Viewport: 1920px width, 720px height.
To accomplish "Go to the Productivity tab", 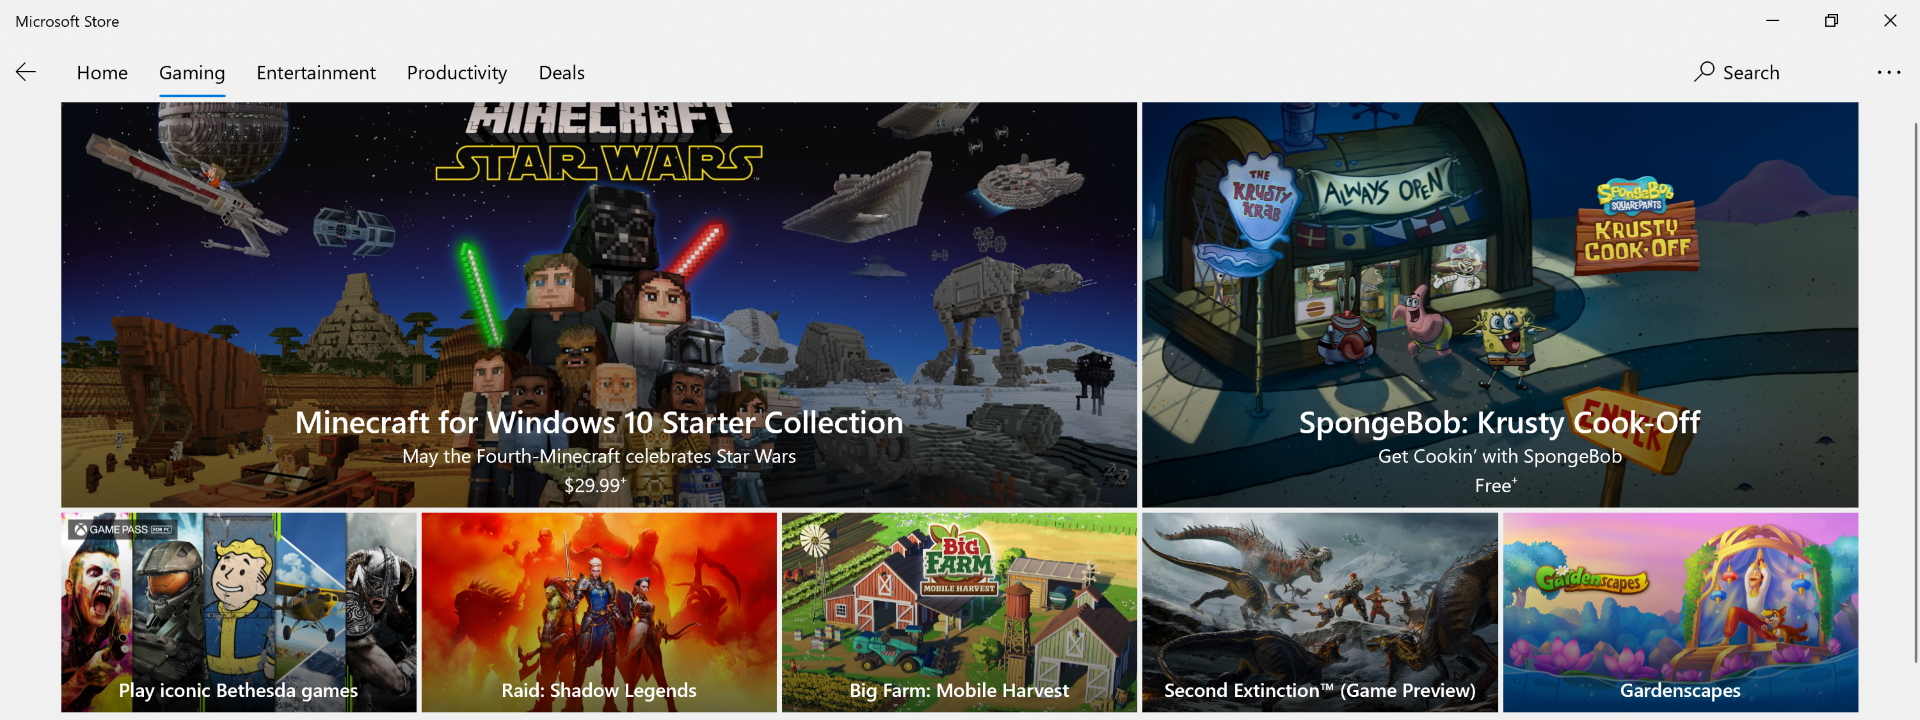I will (457, 73).
